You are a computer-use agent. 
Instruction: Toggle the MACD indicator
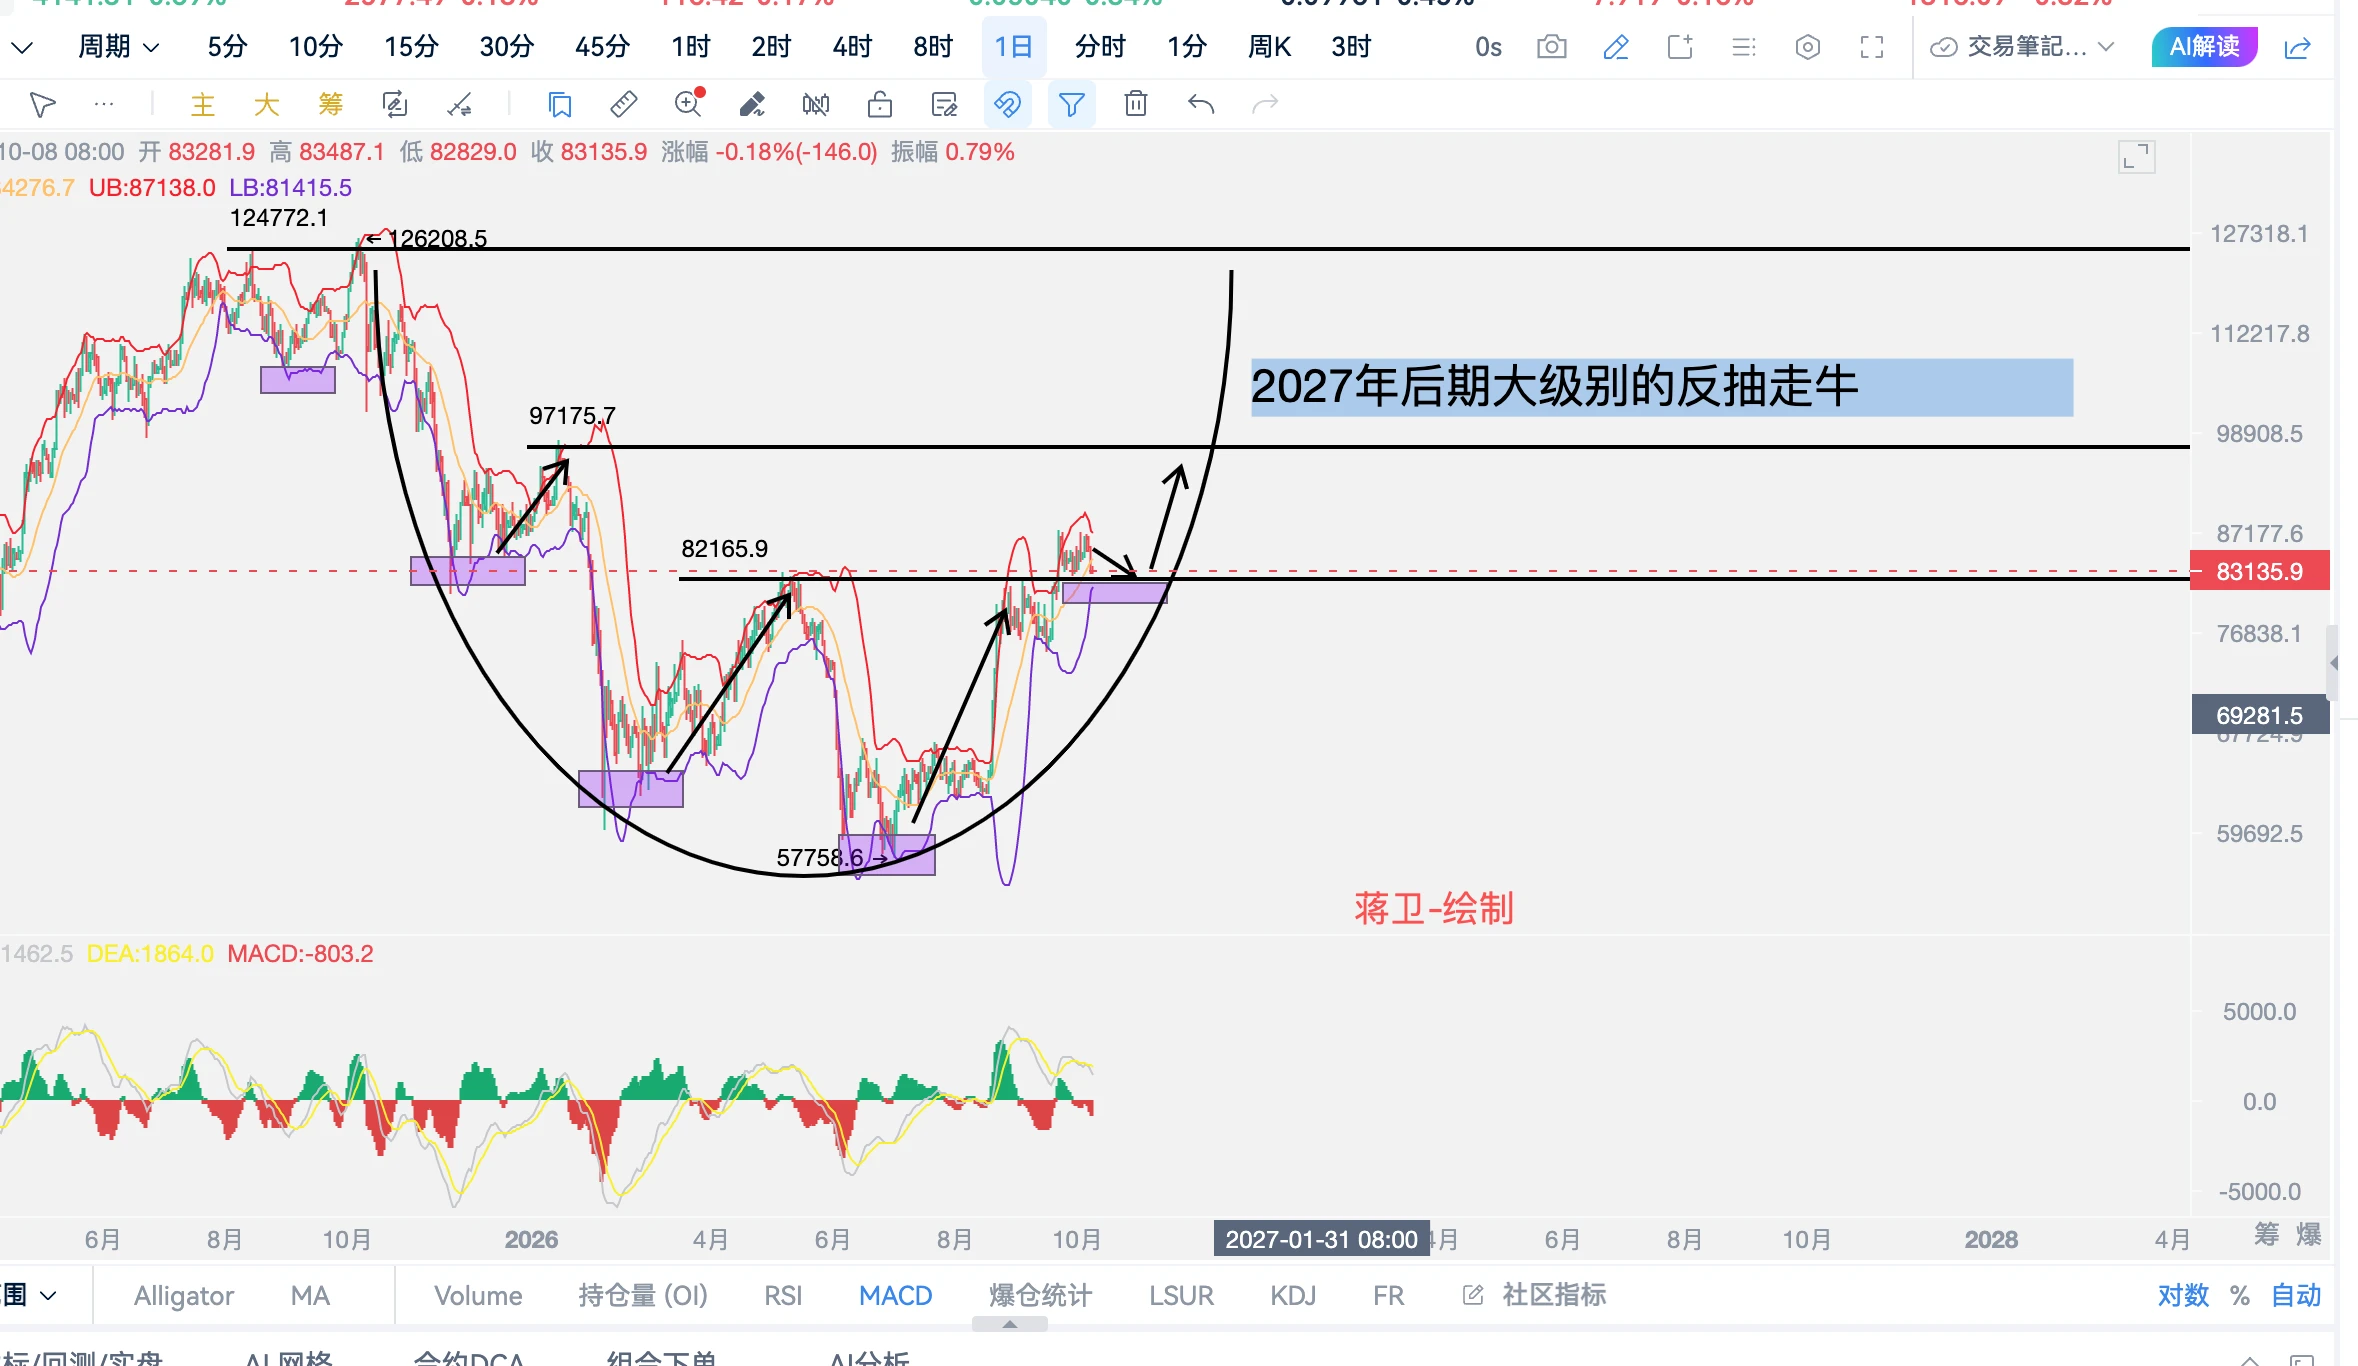(x=895, y=1295)
